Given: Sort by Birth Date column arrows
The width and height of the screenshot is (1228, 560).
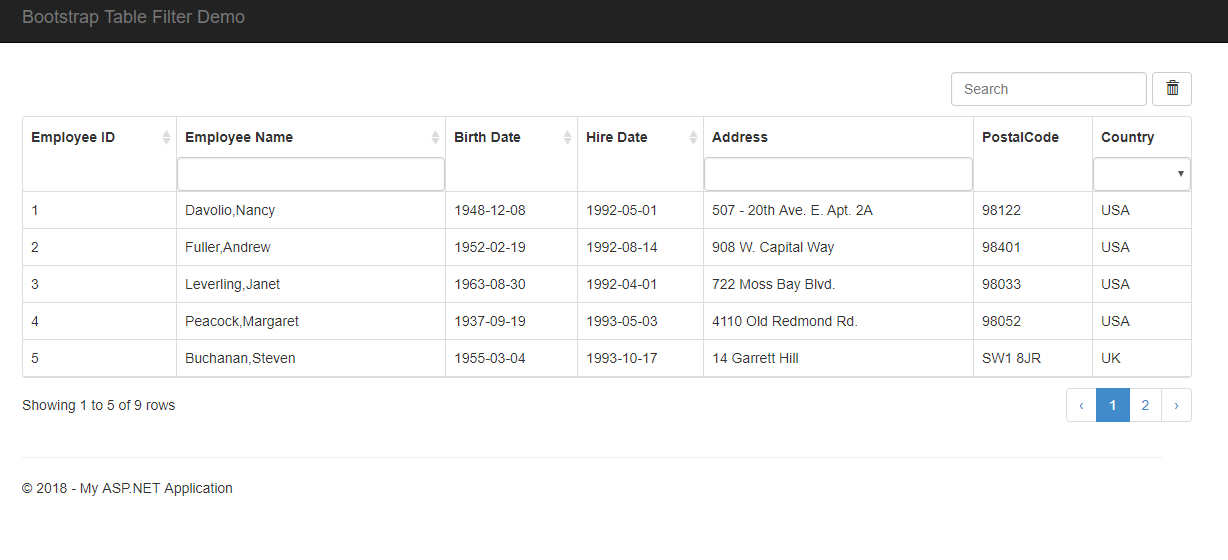Looking at the screenshot, I should 567,138.
